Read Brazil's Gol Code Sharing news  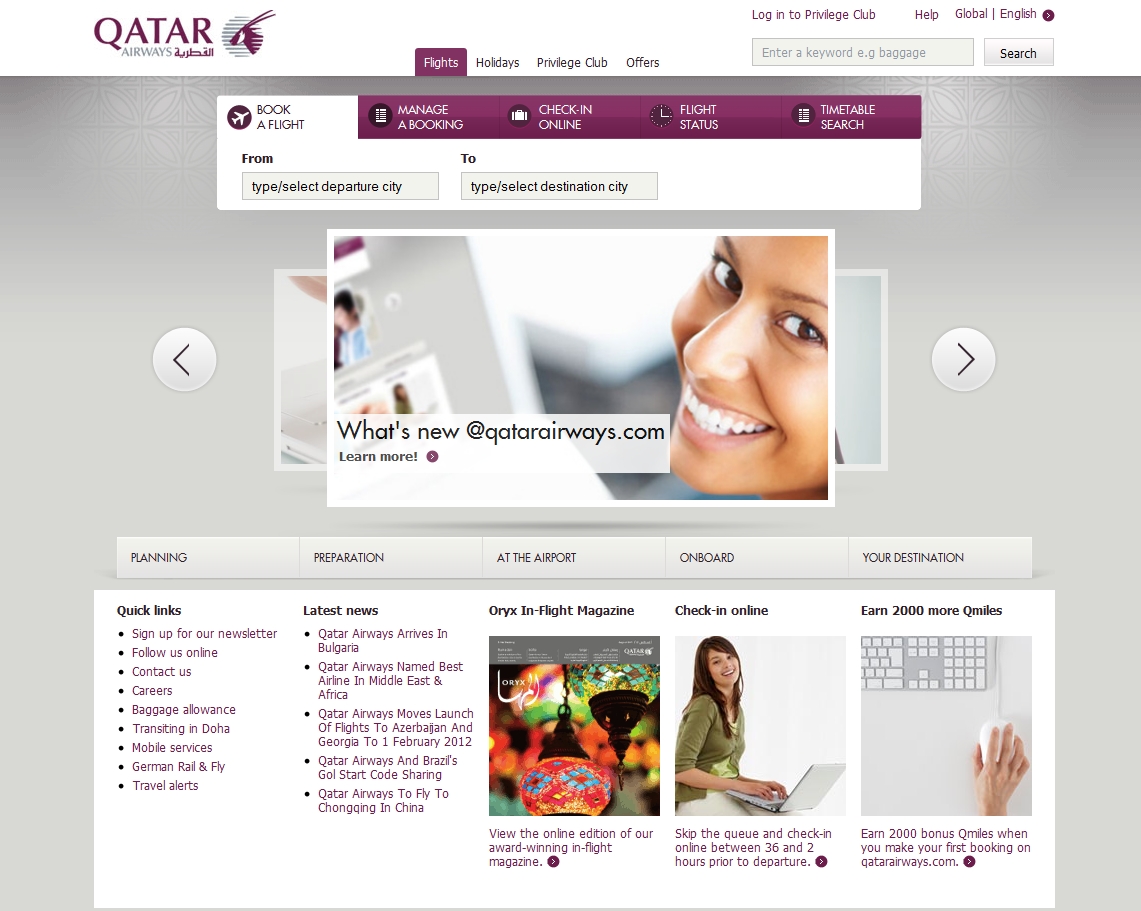pyautogui.click(x=387, y=768)
